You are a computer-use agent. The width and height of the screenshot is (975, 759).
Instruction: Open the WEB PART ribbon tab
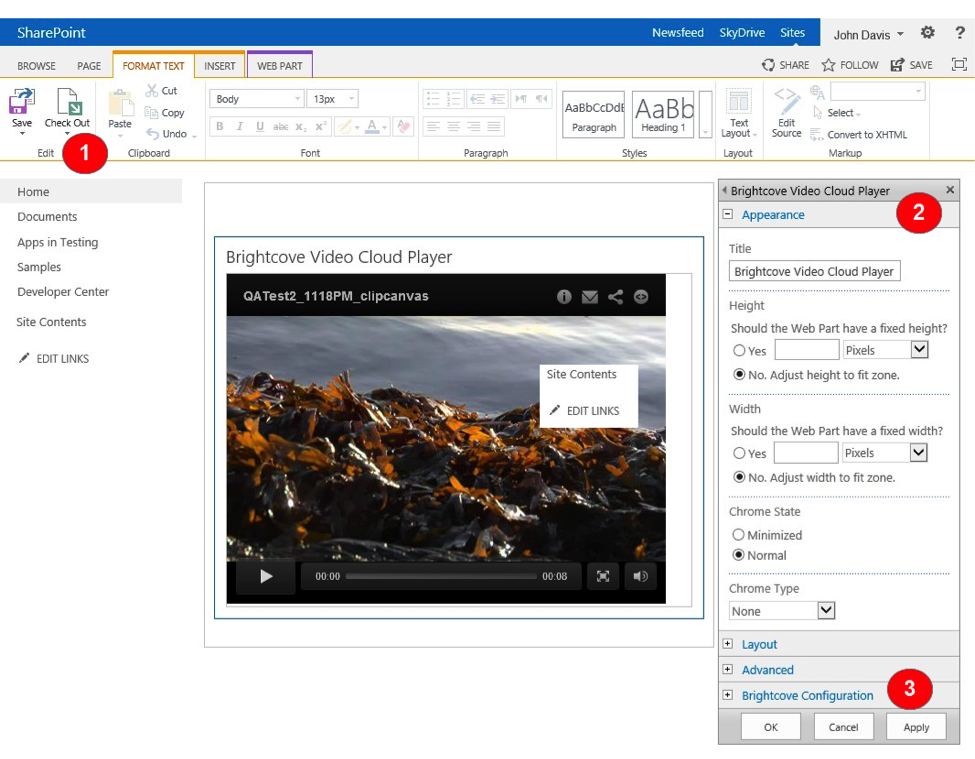280,66
